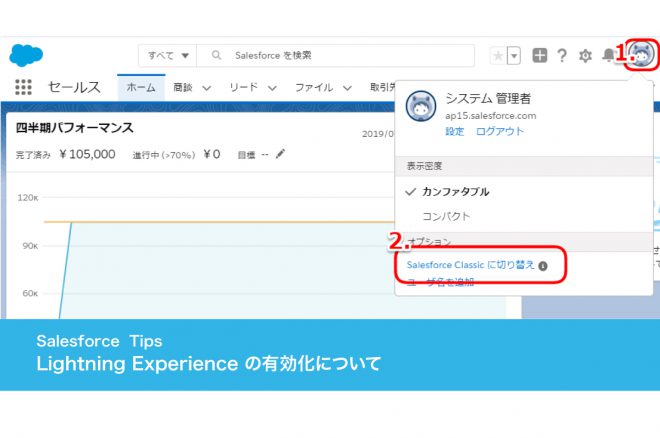Click the セールス app name

tap(74, 87)
